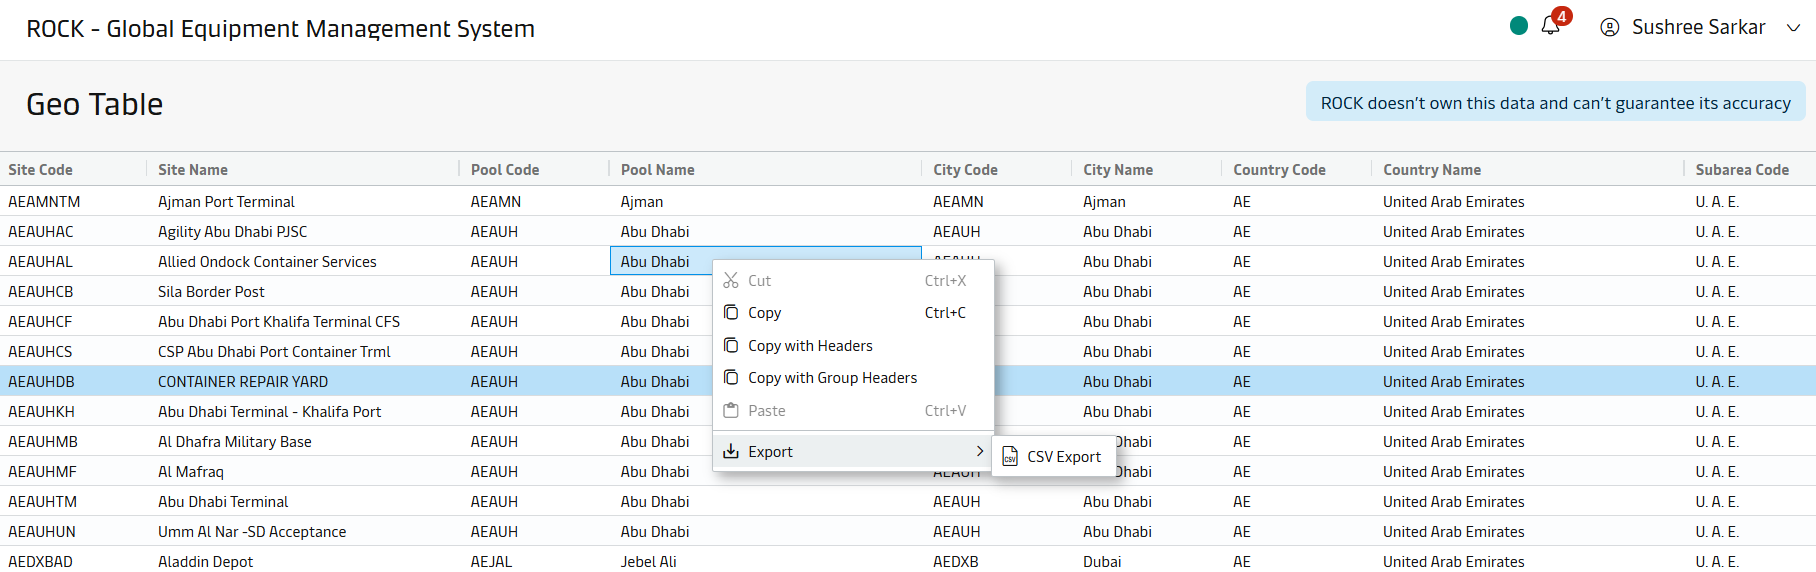Click the Copy icon in context menu

coord(731,313)
